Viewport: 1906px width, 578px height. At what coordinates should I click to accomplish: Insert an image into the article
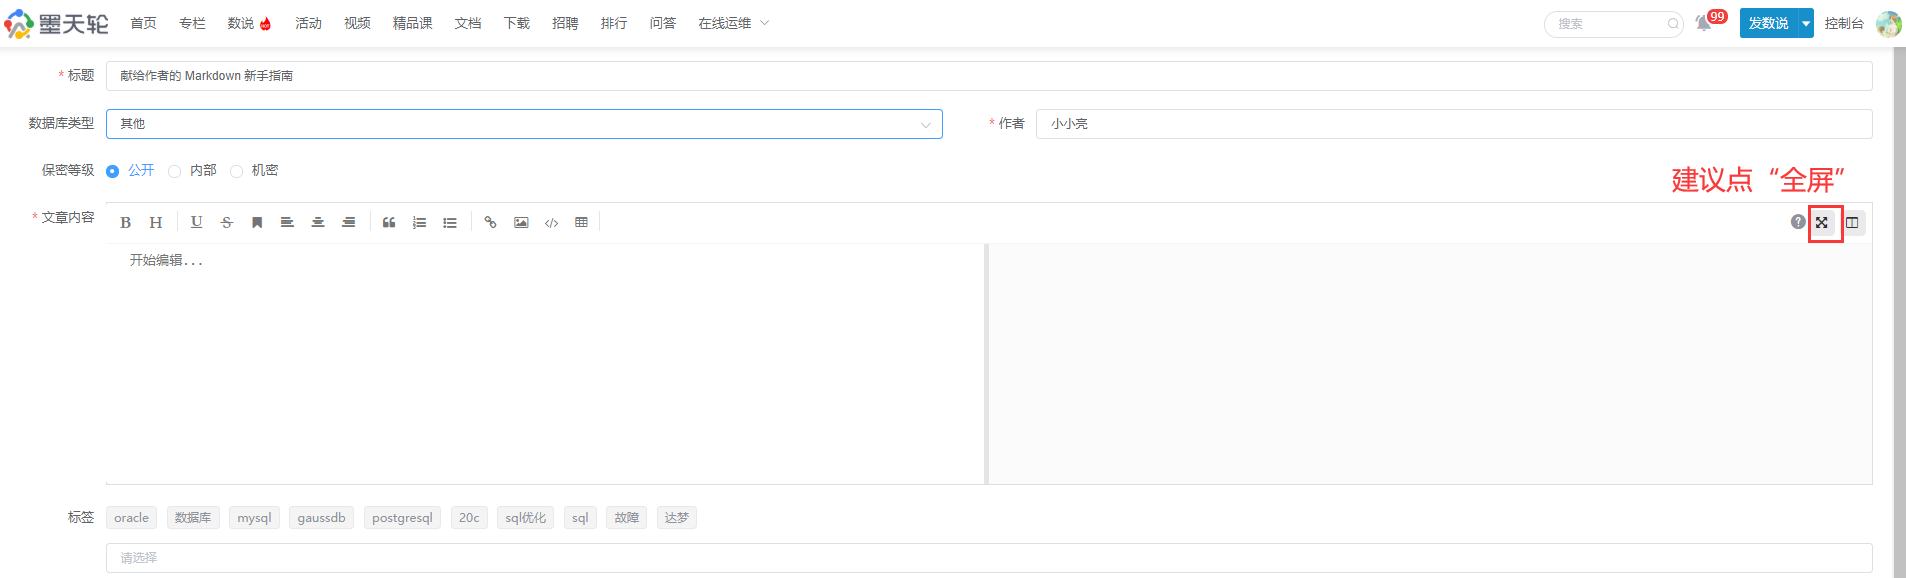521,222
